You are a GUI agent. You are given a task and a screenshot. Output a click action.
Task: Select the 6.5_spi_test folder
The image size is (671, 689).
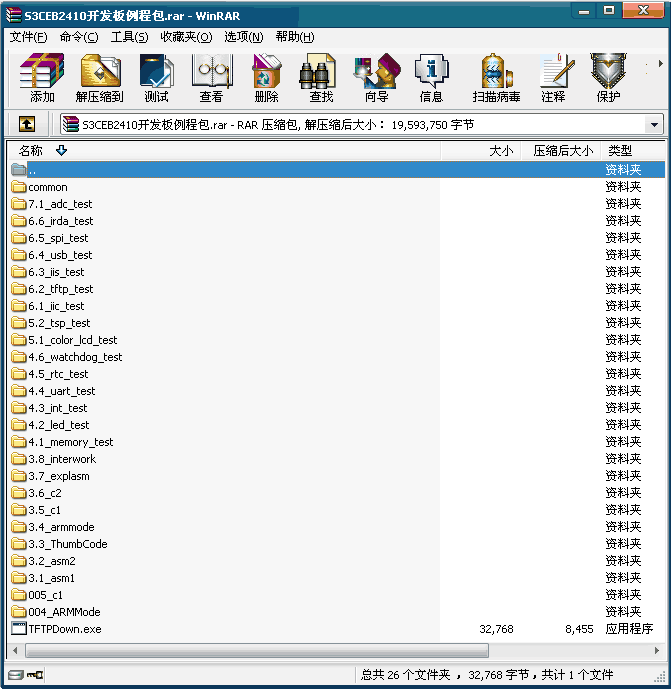[x=50, y=238]
